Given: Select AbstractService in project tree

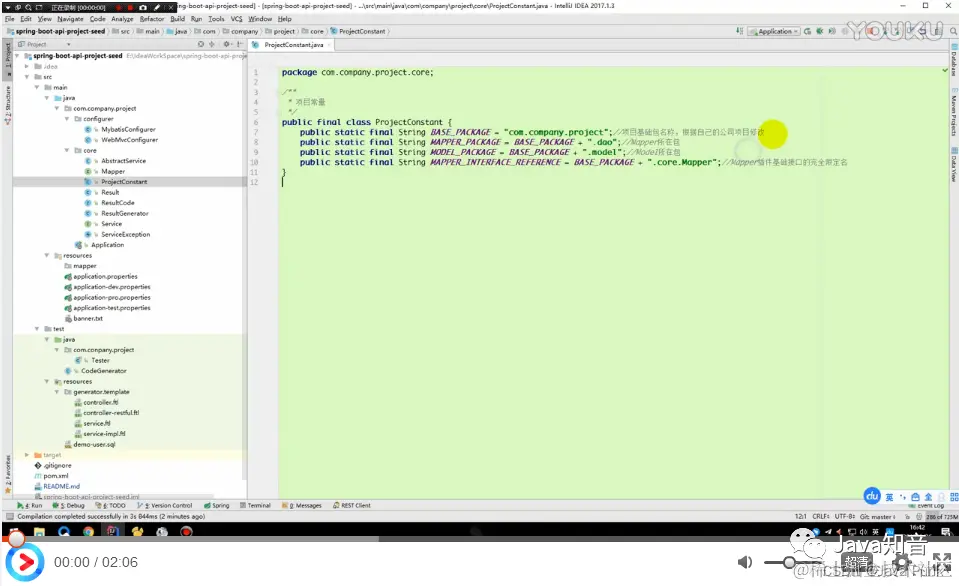Looking at the screenshot, I should point(123,161).
